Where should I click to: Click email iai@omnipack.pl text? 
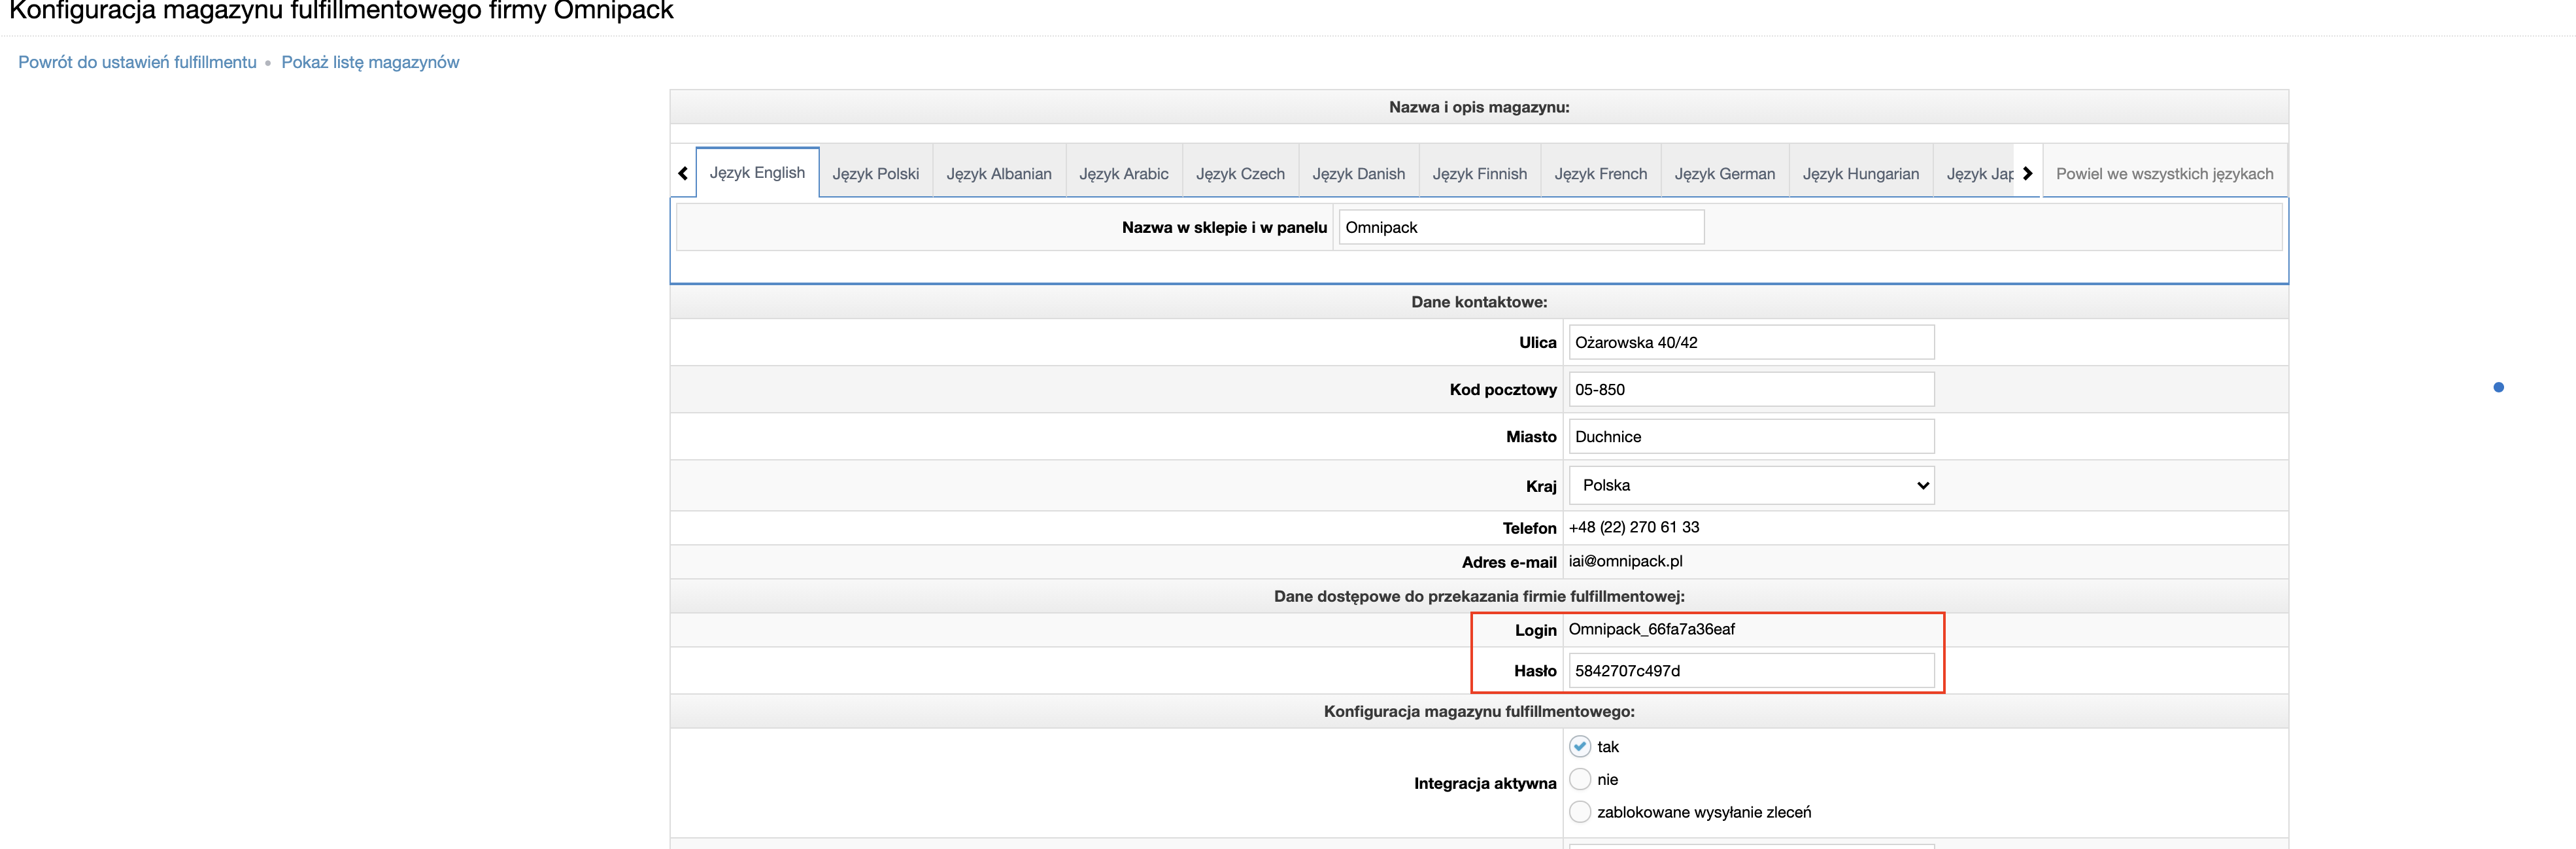[x=1625, y=561]
